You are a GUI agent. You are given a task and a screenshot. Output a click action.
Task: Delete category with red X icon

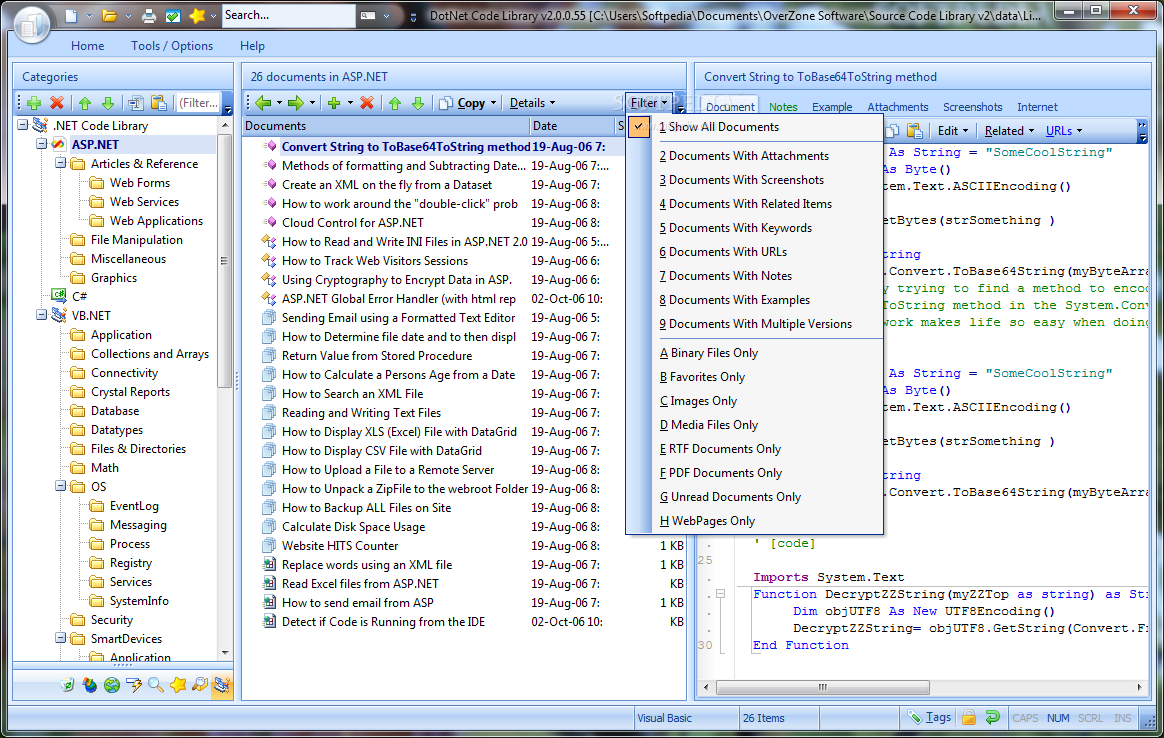(x=57, y=103)
